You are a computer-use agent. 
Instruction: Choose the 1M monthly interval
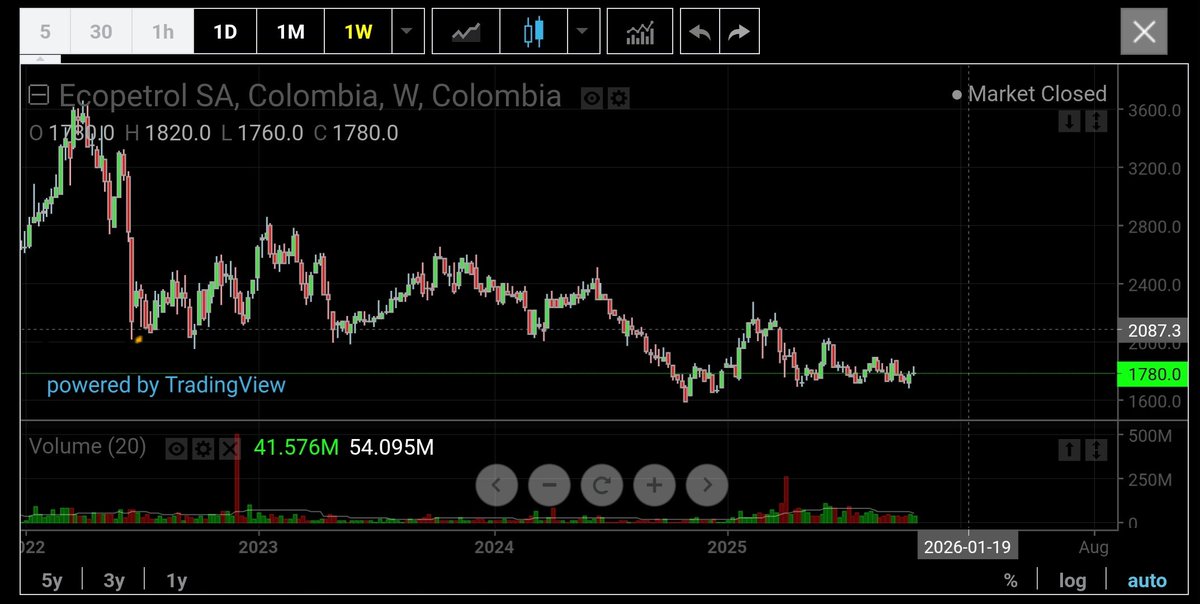tap(290, 31)
